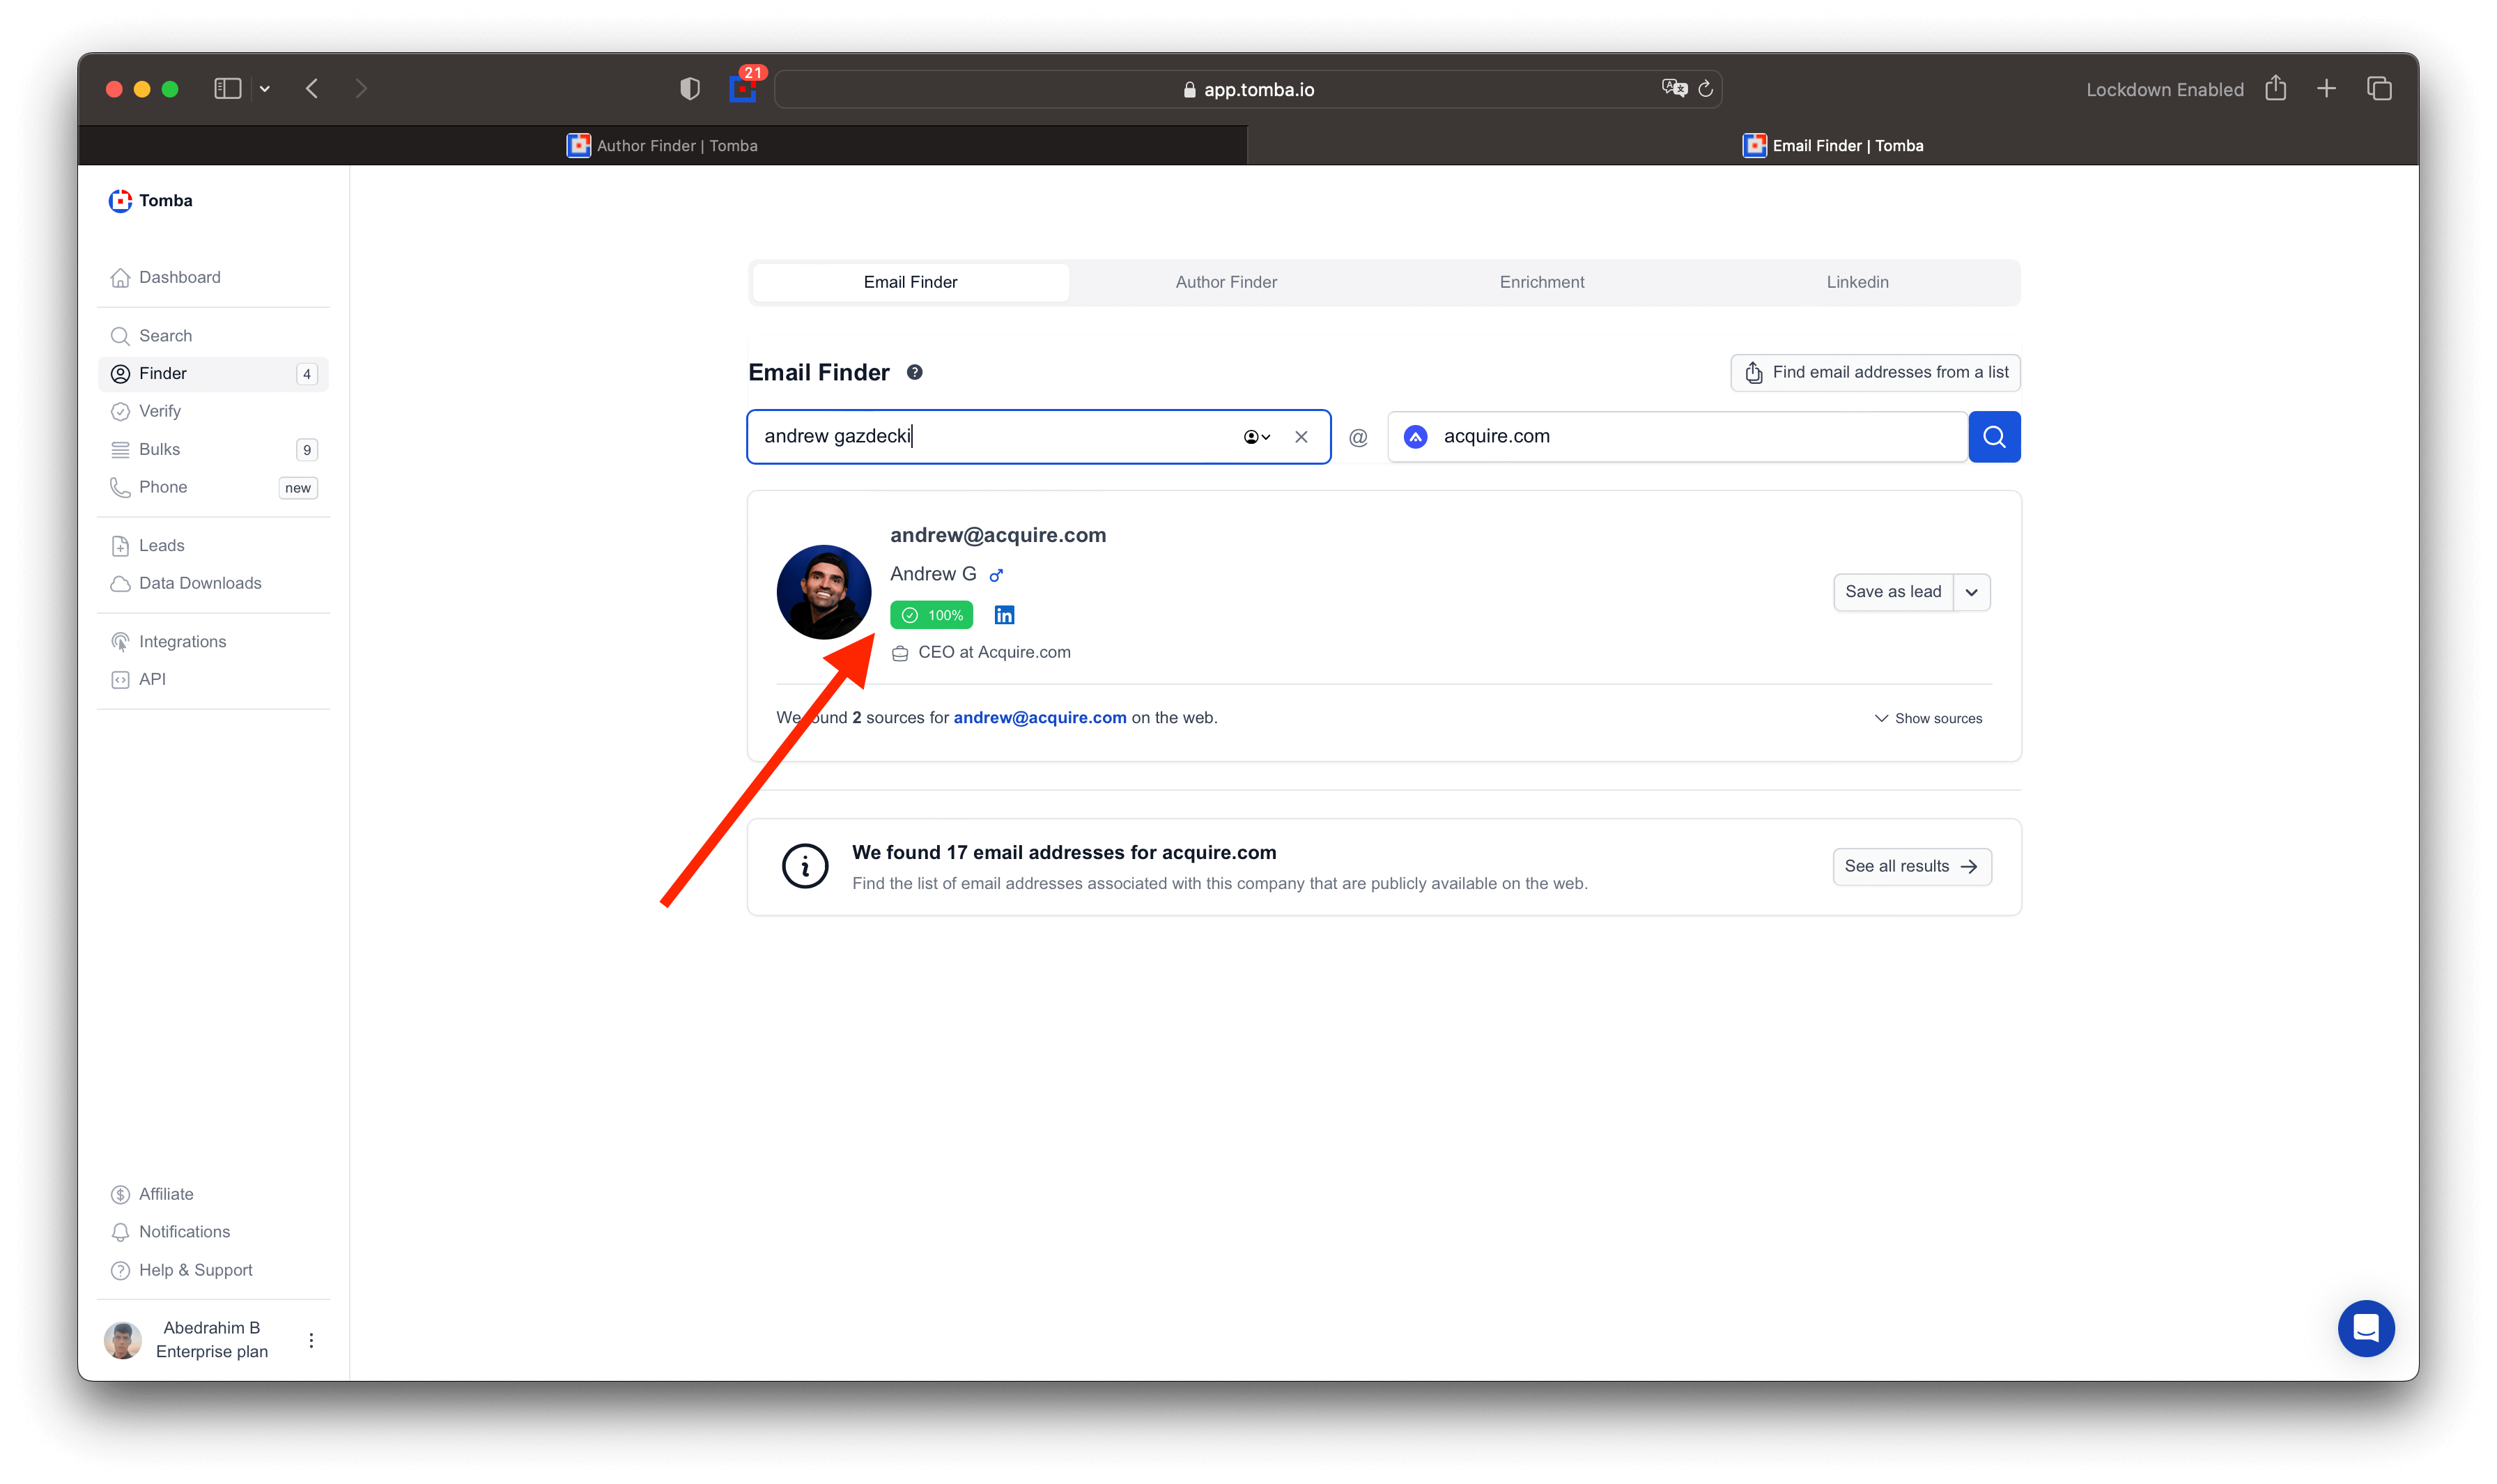Screen dimensions: 2497x1484
Task: Switch to the Enrichment tab
Action: pyautogui.click(x=1541, y=282)
